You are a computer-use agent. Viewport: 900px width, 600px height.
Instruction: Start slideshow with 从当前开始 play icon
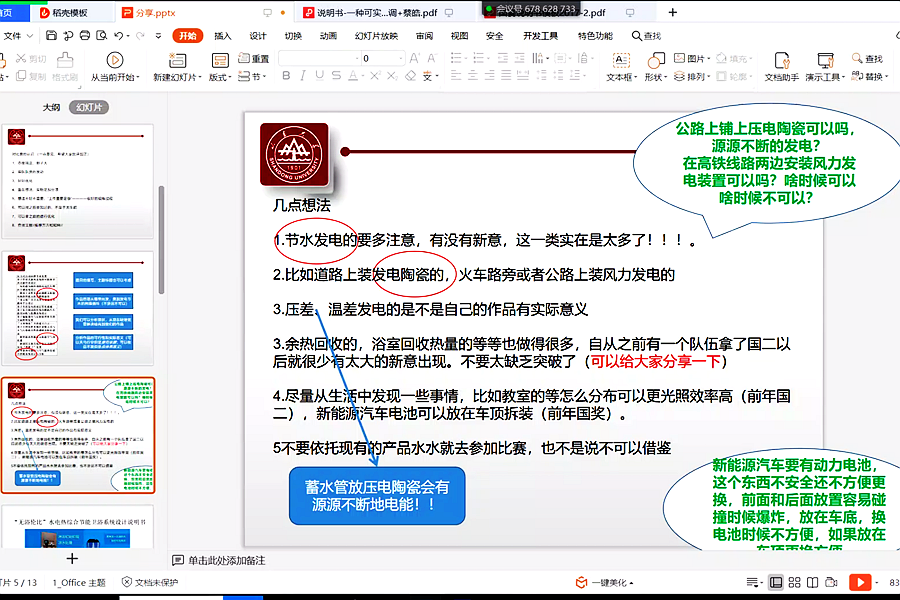click(x=115, y=60)
